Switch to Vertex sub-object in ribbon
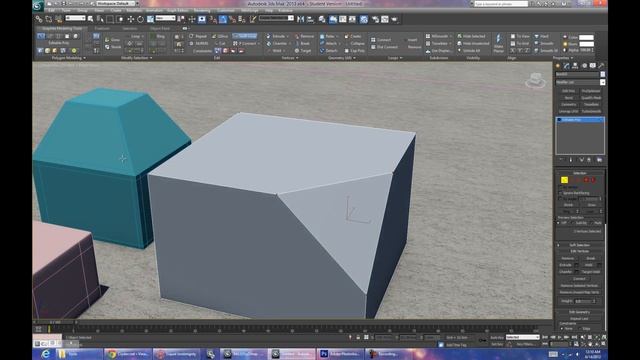This screenshot has height=360, width=640. tap(41, 36)
